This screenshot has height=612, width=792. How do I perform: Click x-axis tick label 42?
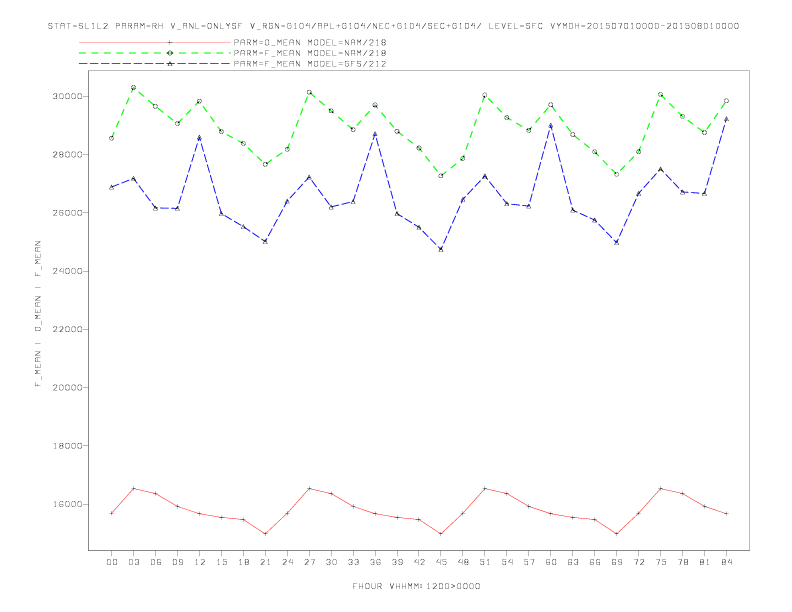click(x=419, y=562)
